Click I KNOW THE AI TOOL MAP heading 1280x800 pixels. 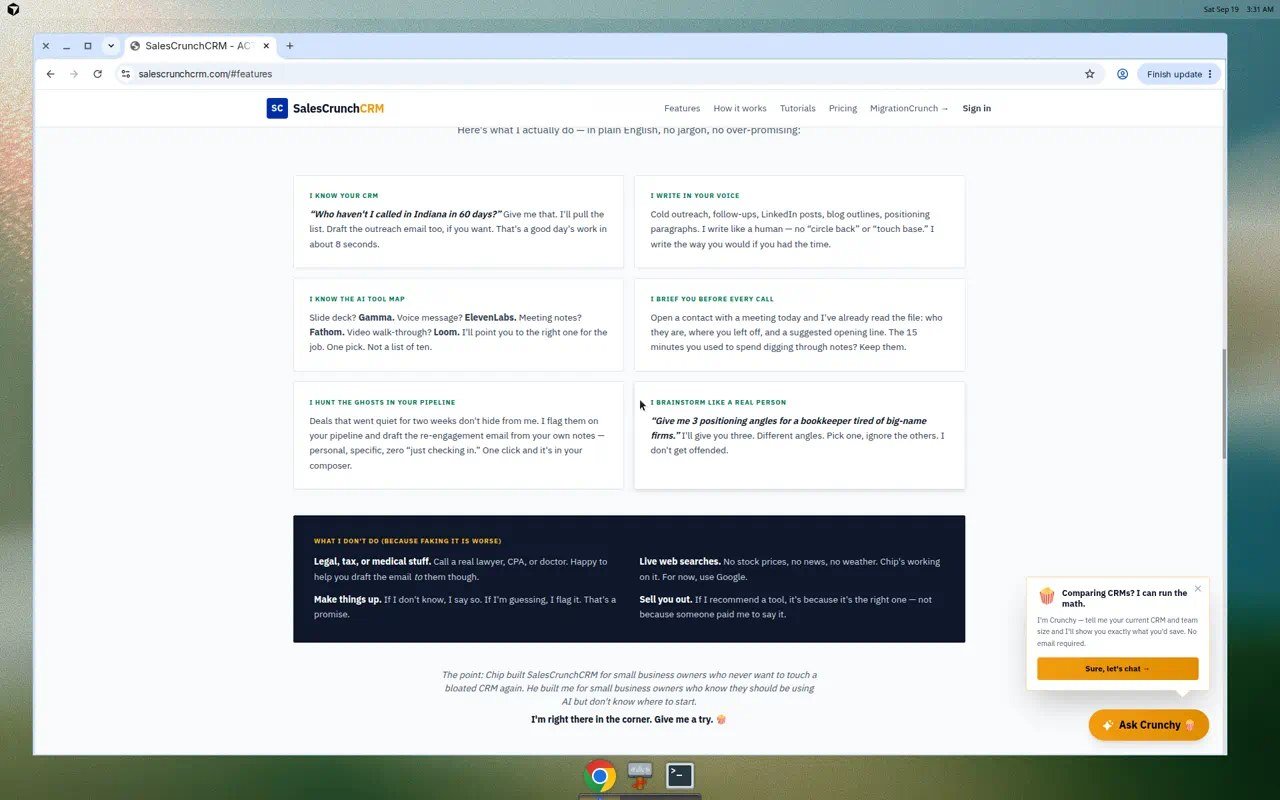(357, 299)
